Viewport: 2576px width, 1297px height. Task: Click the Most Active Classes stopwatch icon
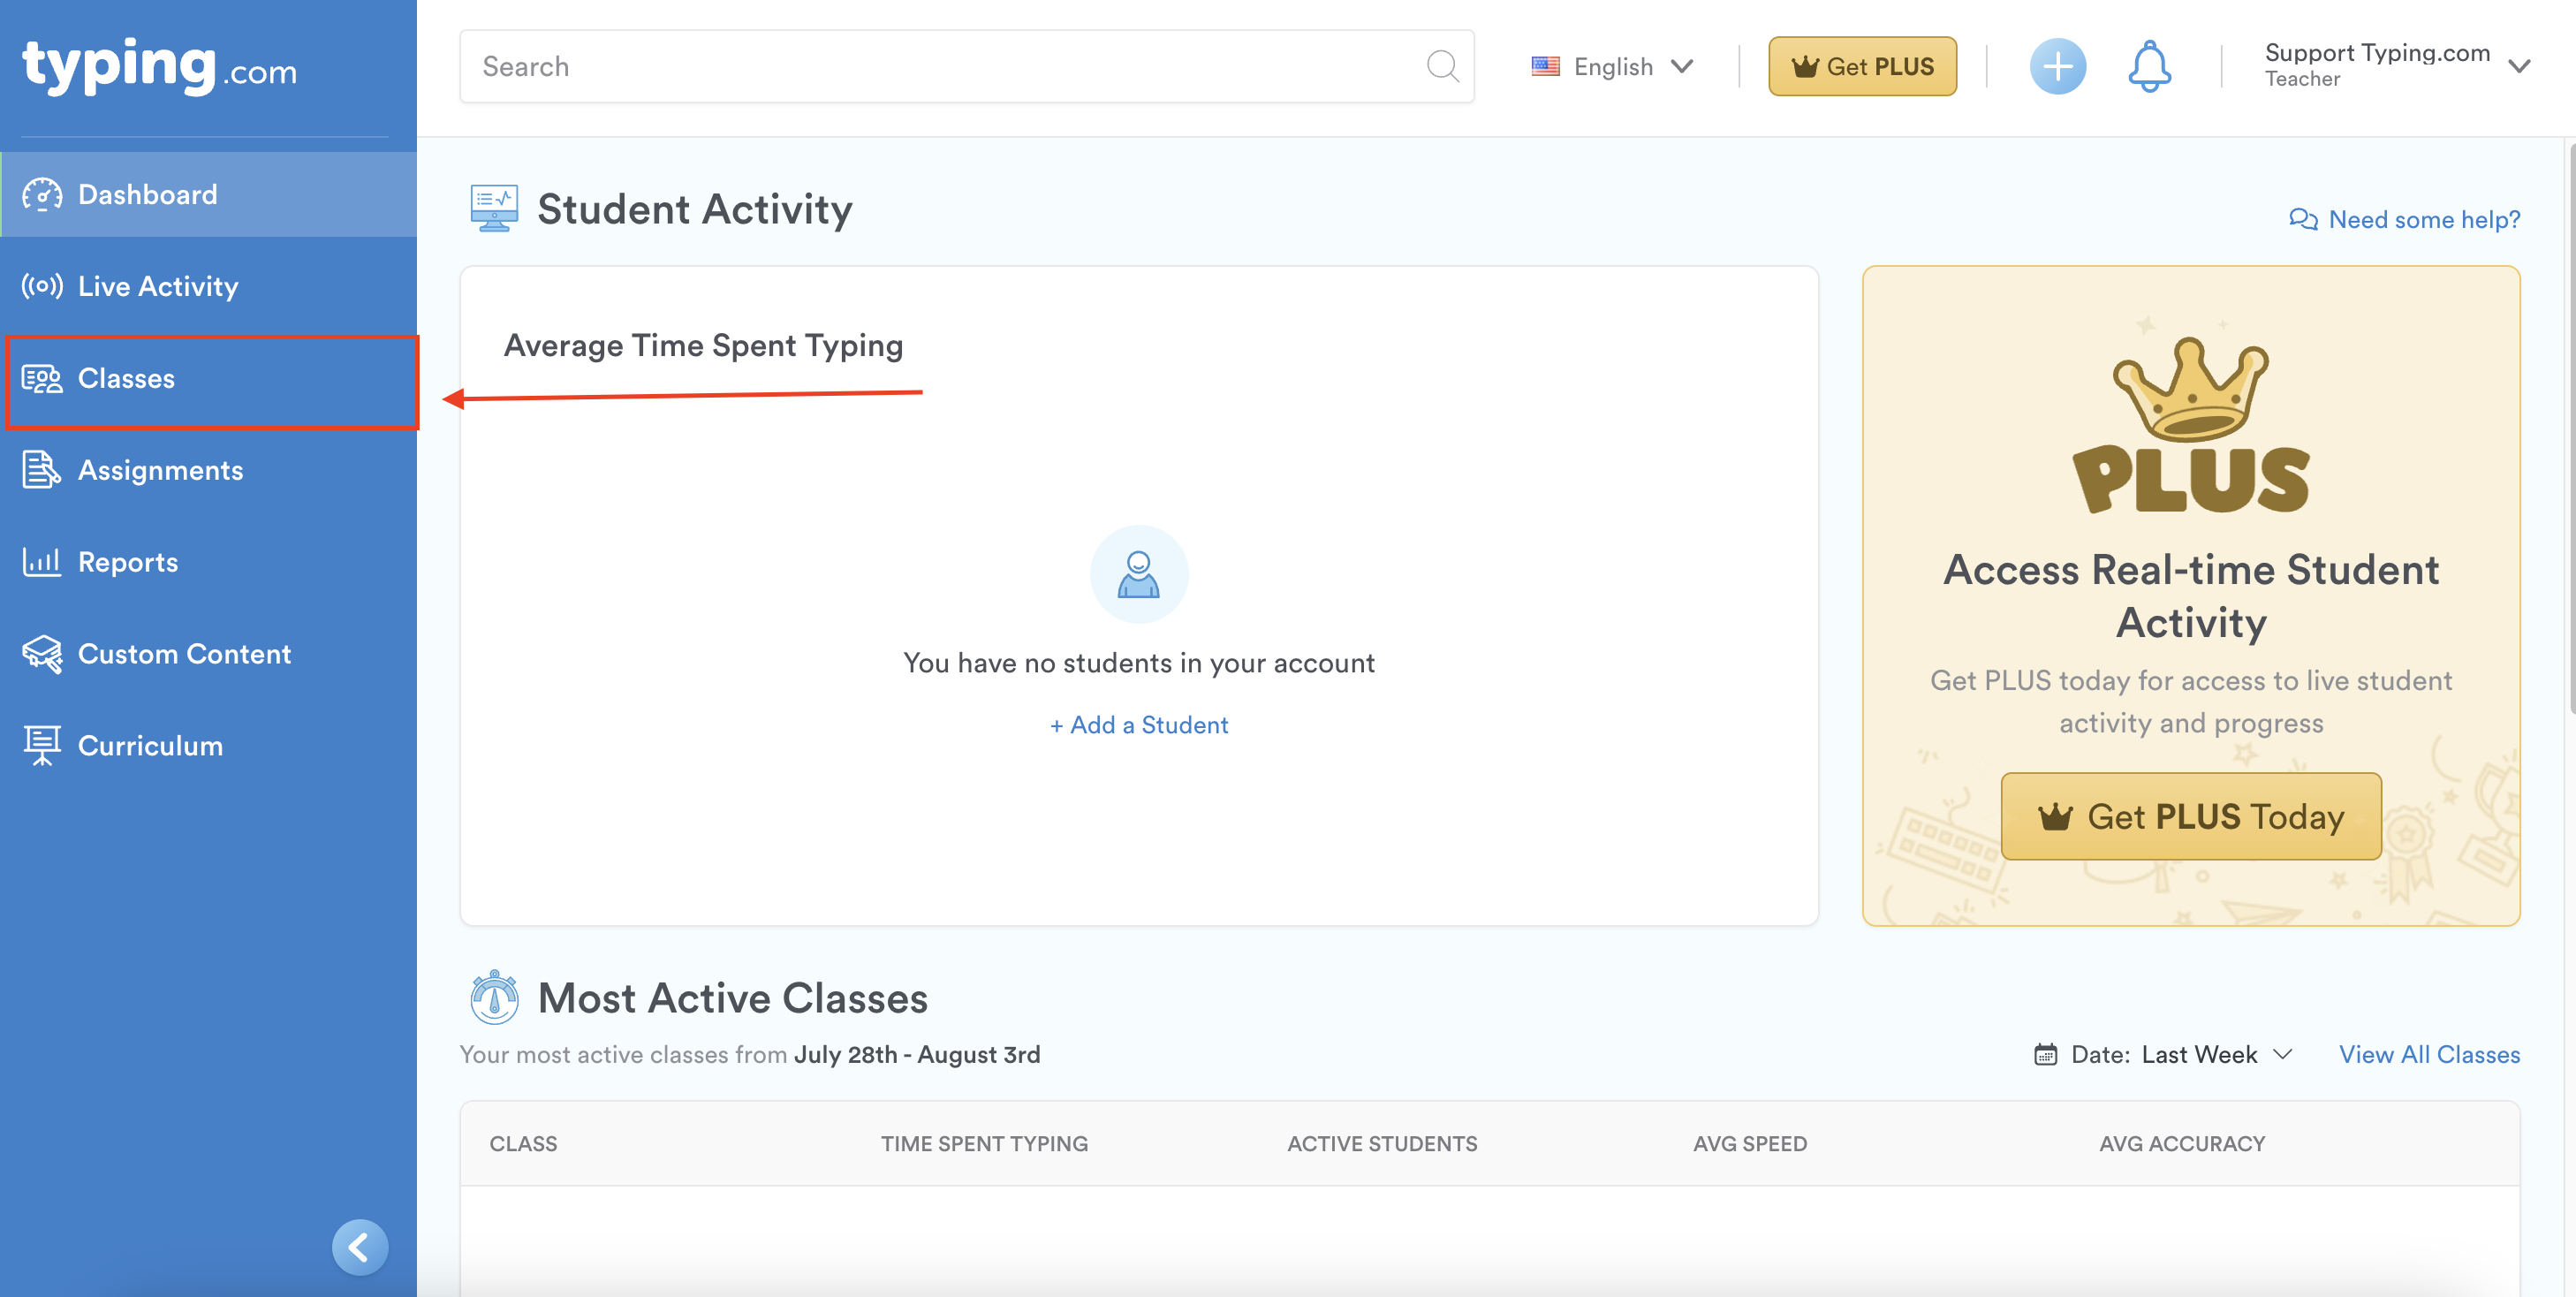[x=494, y=997]
